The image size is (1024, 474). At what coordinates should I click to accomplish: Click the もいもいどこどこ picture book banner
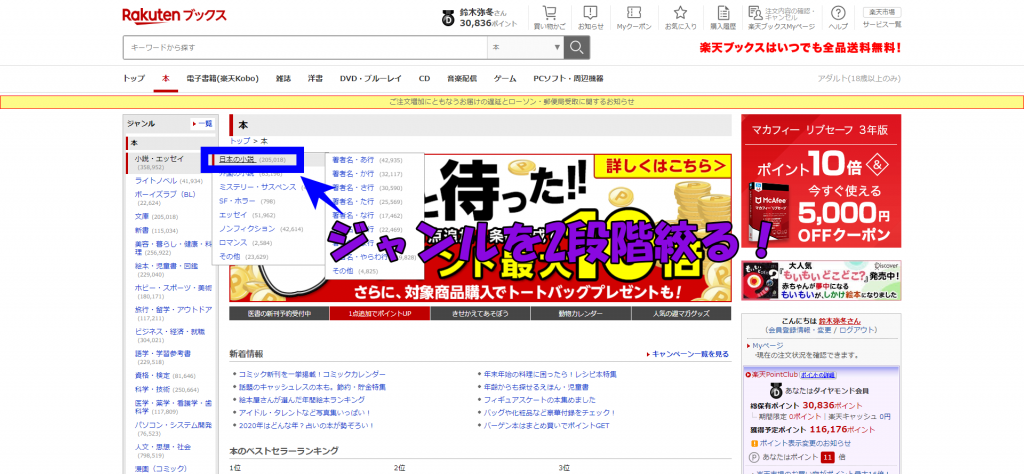coord(821,281)
